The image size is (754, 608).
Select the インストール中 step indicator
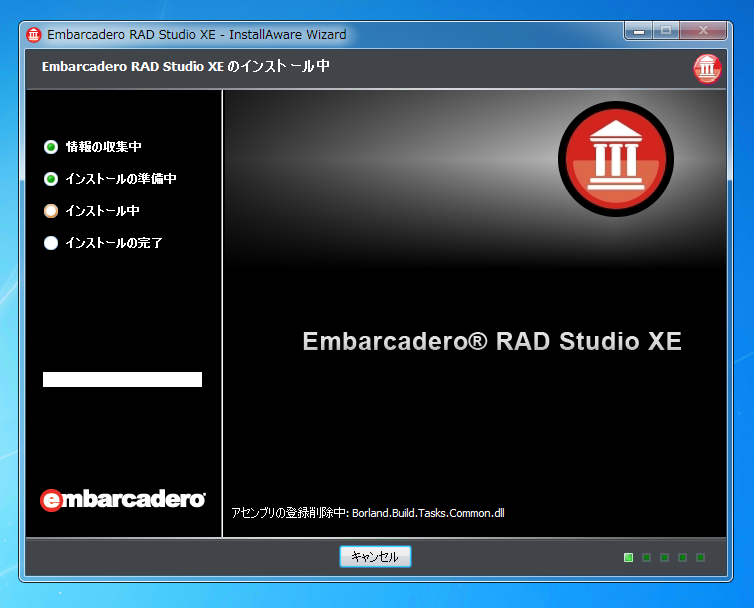(51, 211)
